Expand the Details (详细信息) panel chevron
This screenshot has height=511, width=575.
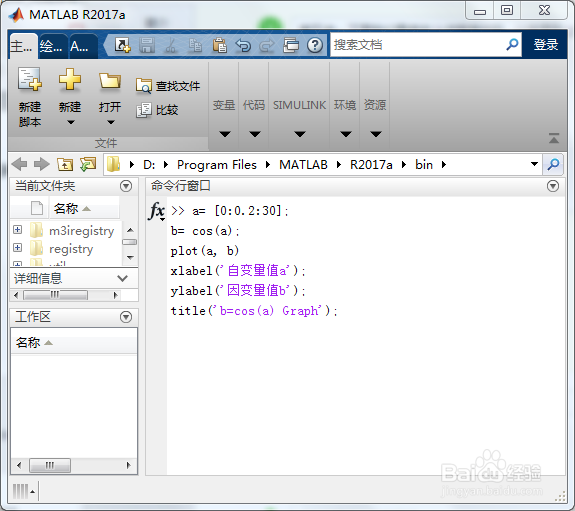point(122,278)
